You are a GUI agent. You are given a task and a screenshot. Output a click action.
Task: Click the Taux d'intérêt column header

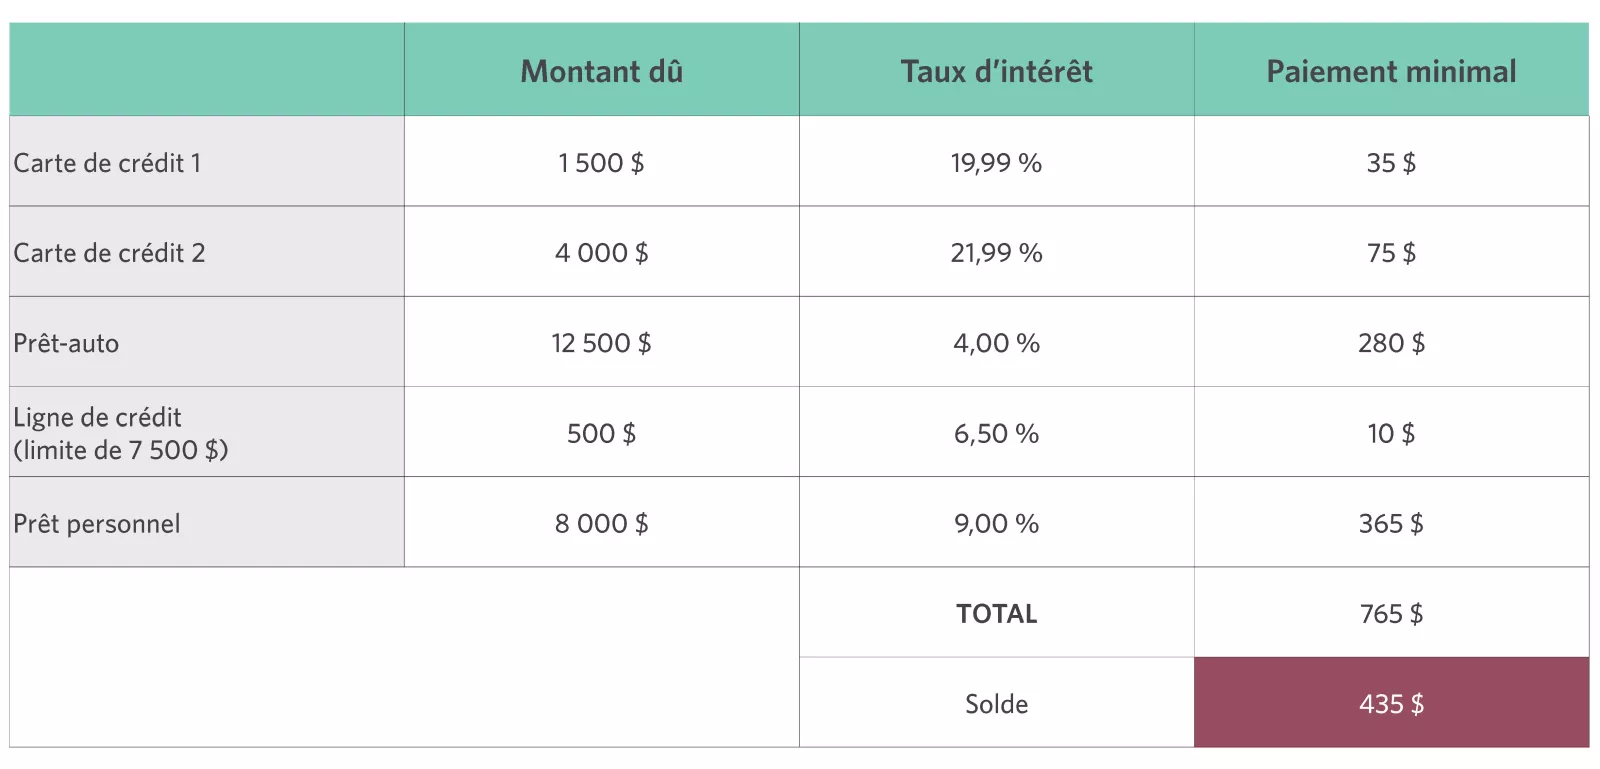[996, 71]
